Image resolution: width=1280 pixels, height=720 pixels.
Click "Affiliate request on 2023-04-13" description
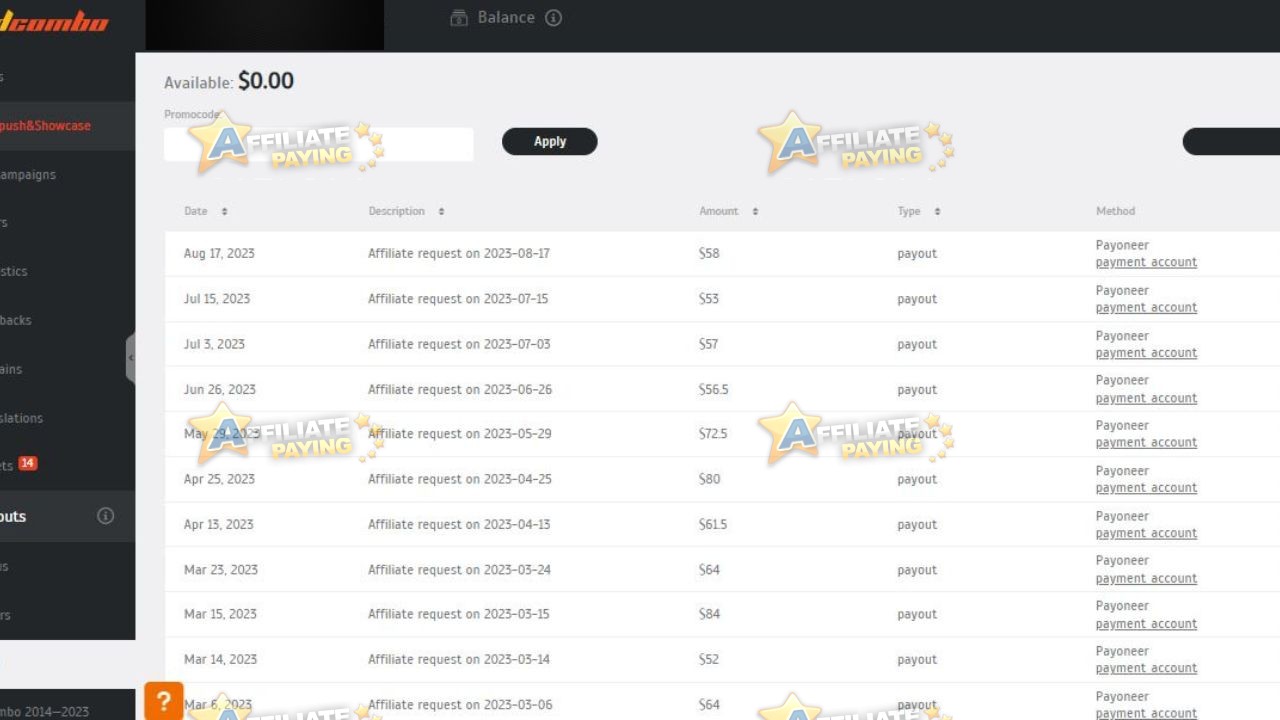point(459,525)
